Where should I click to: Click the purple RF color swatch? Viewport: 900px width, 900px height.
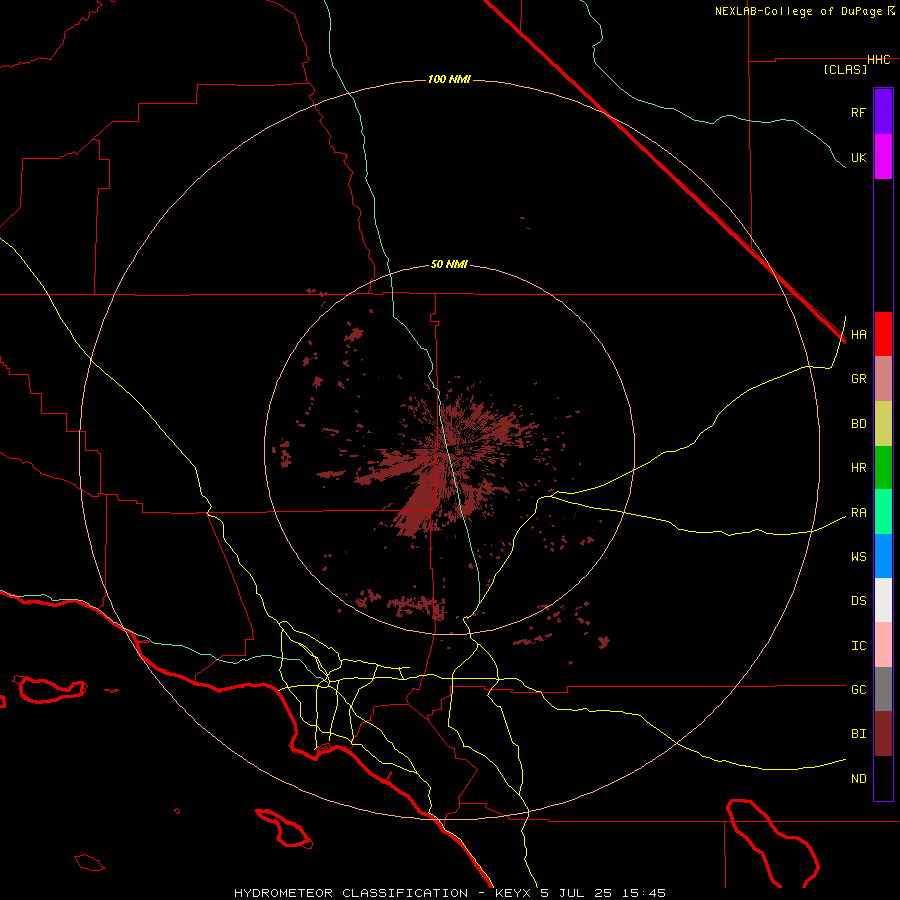pyautogui.click(x=883, y=112)
